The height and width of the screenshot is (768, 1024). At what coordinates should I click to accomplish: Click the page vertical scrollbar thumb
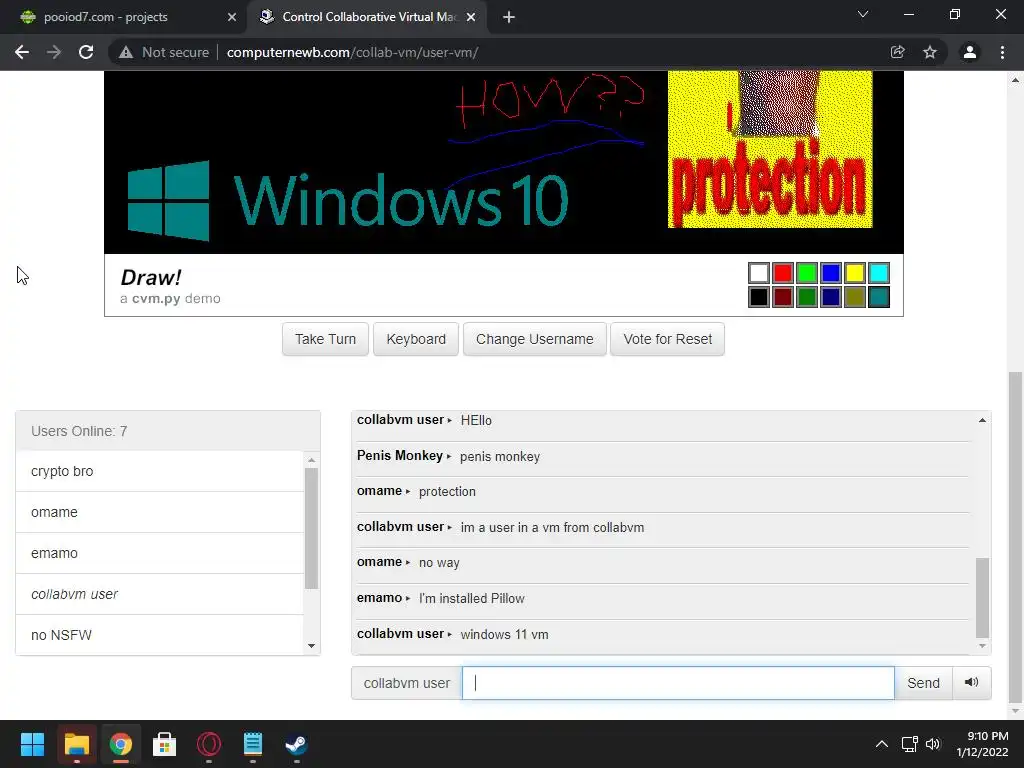click(1016, 536)
